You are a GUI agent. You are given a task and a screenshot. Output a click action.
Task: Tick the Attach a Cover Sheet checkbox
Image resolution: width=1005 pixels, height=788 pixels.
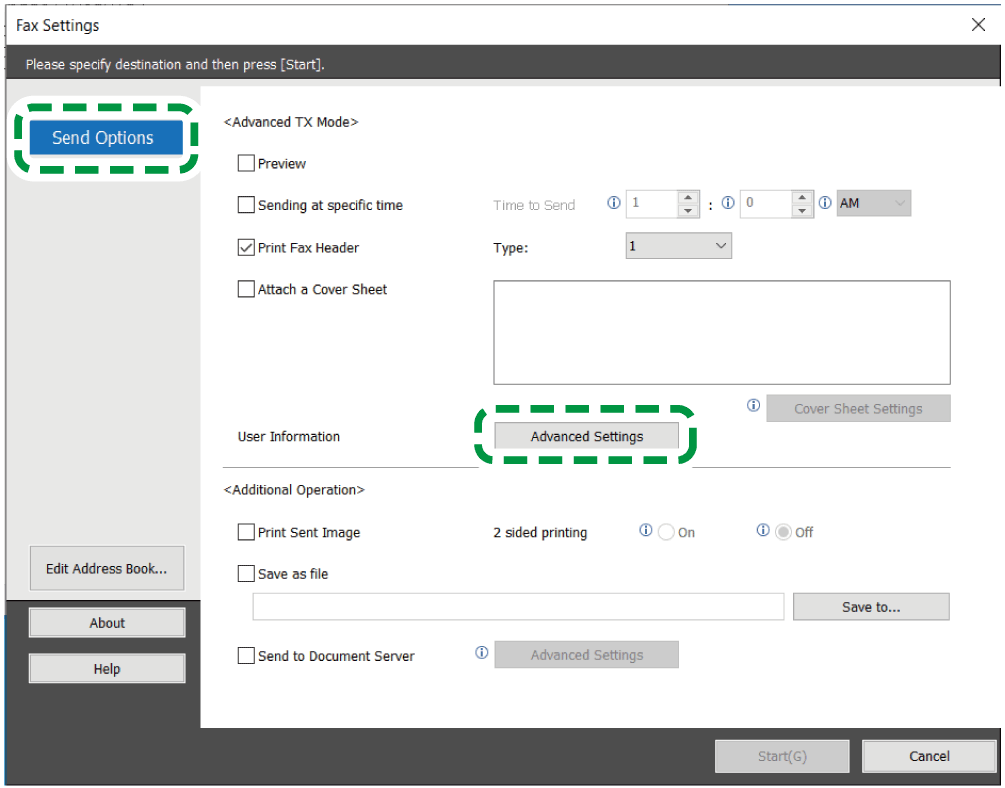coord(246,289)
